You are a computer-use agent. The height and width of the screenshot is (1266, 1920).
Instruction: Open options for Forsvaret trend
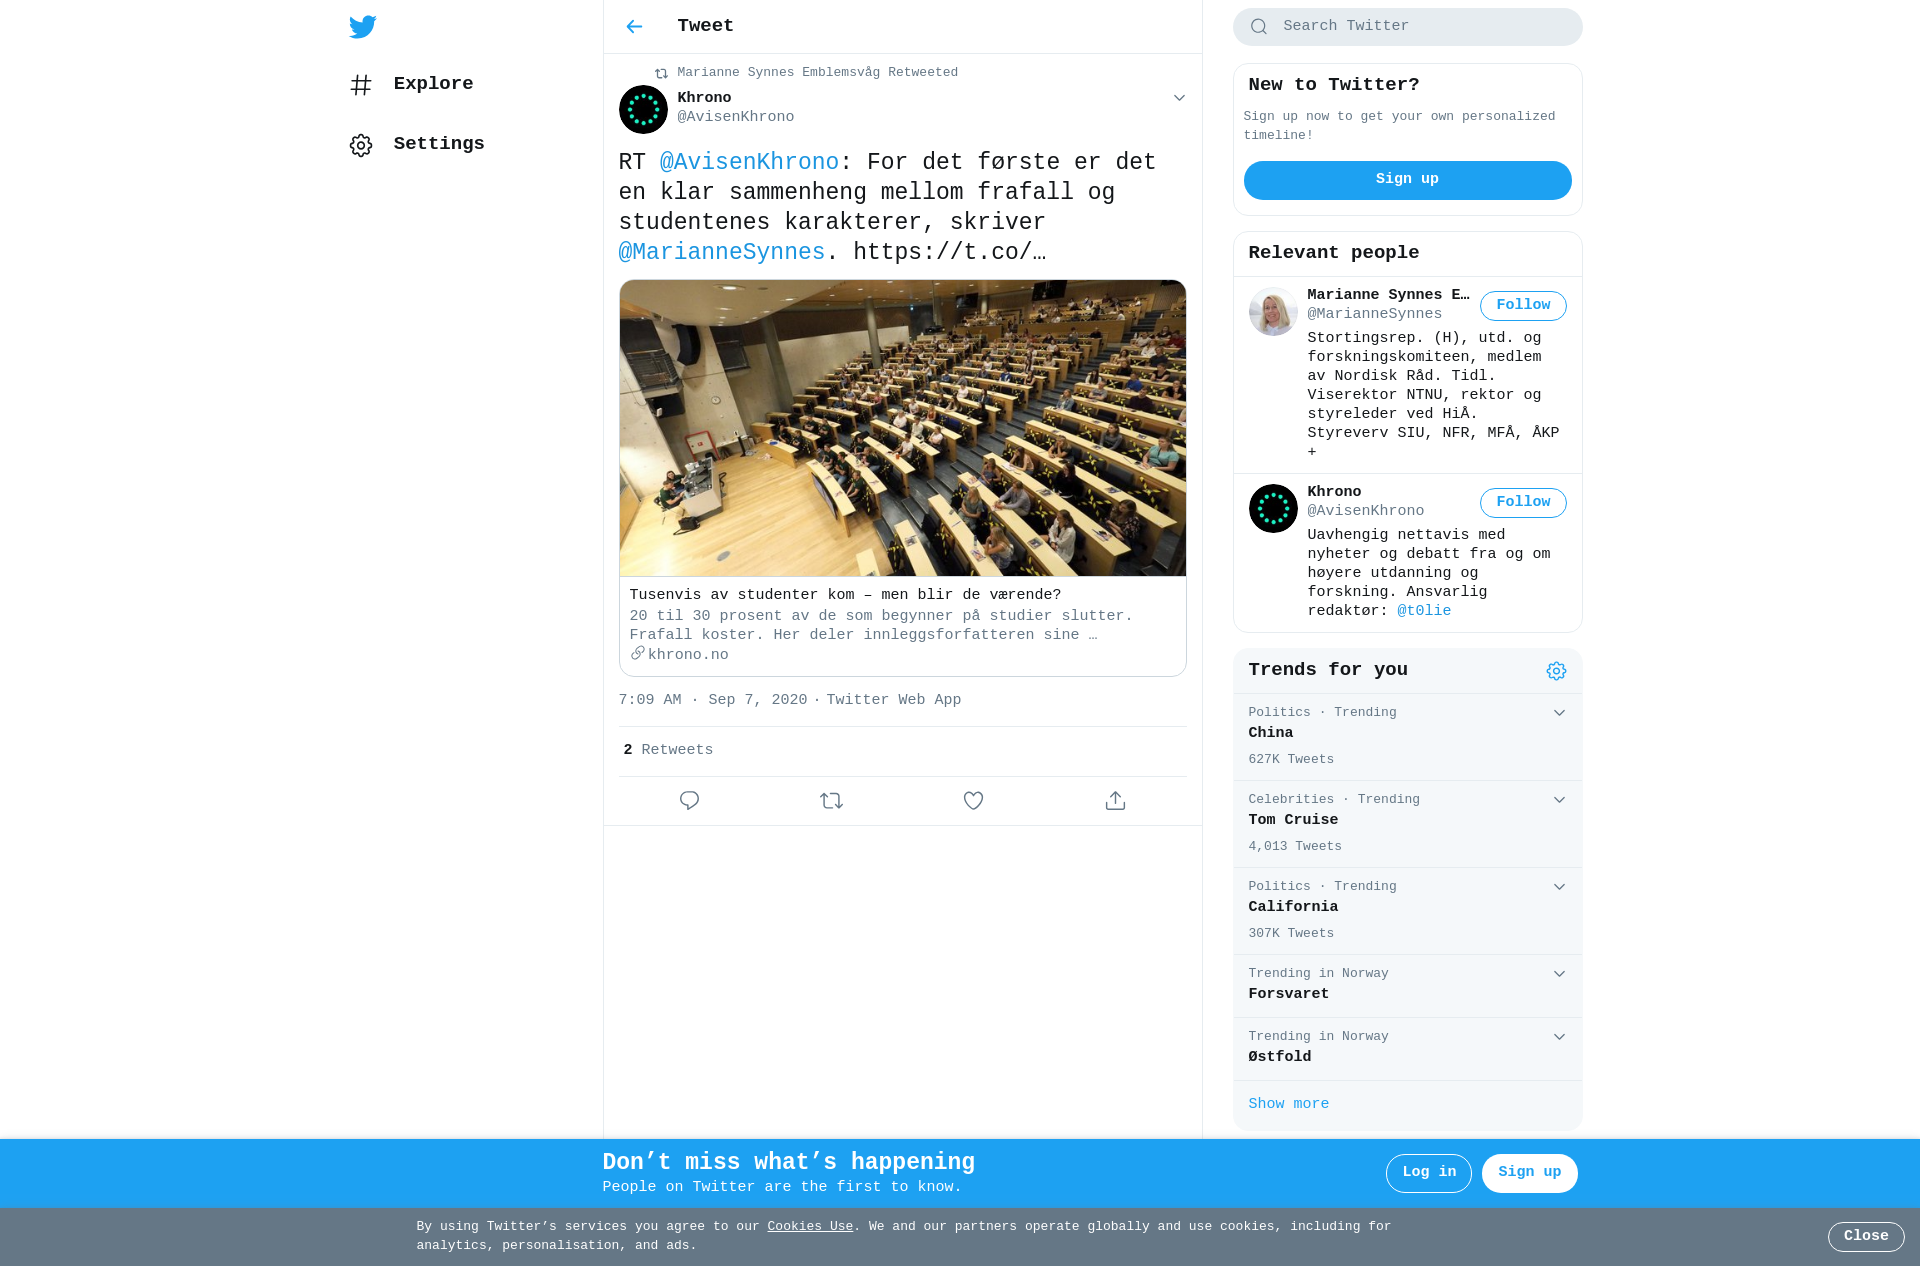coord(1559,974)
